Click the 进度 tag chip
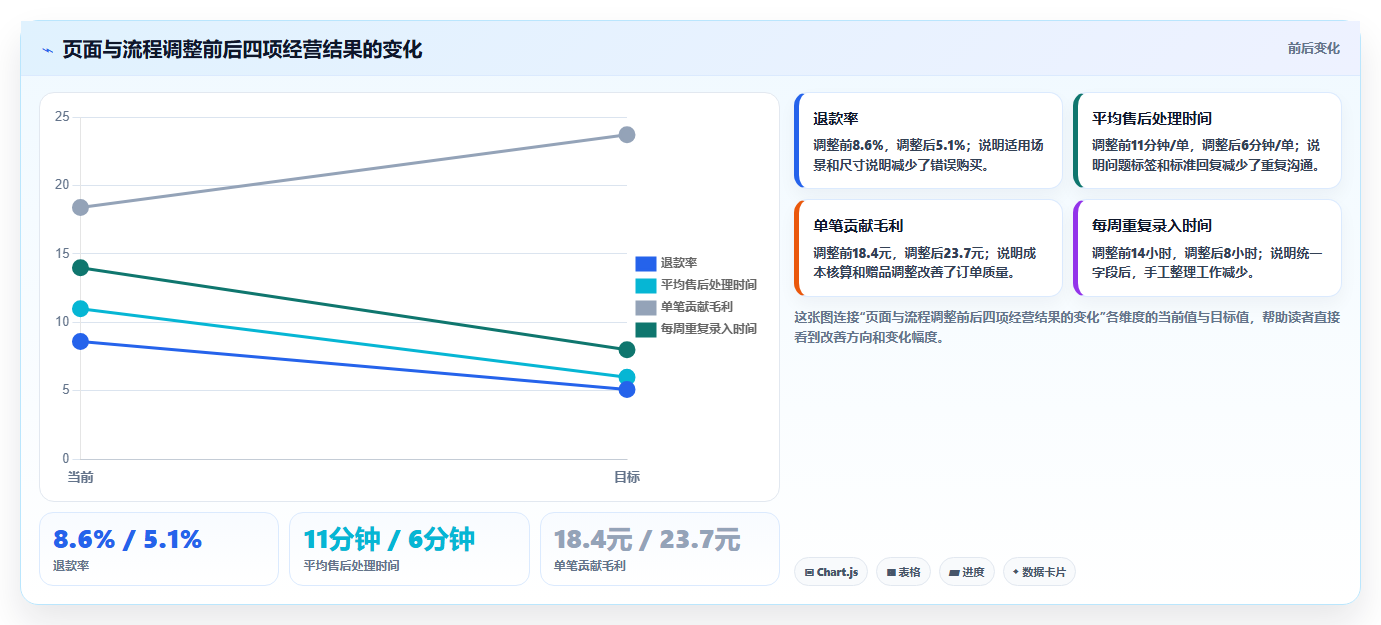 click(966, 572)
